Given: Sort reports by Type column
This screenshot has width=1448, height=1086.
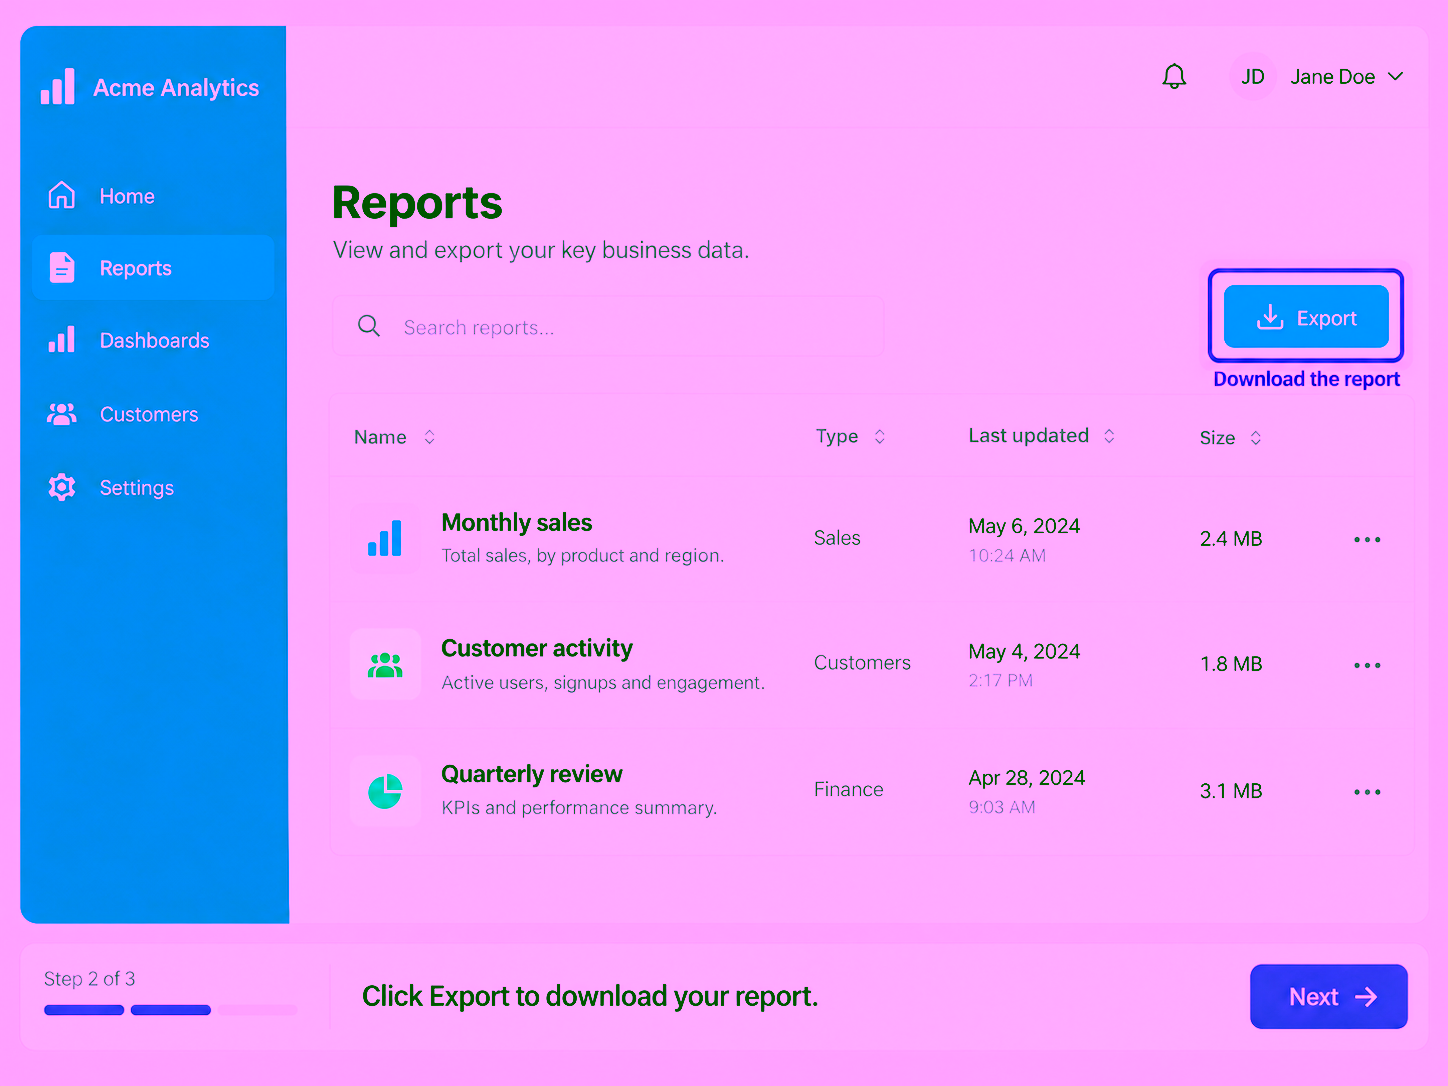Looking at the screenshot, I should tap(851, 436).
